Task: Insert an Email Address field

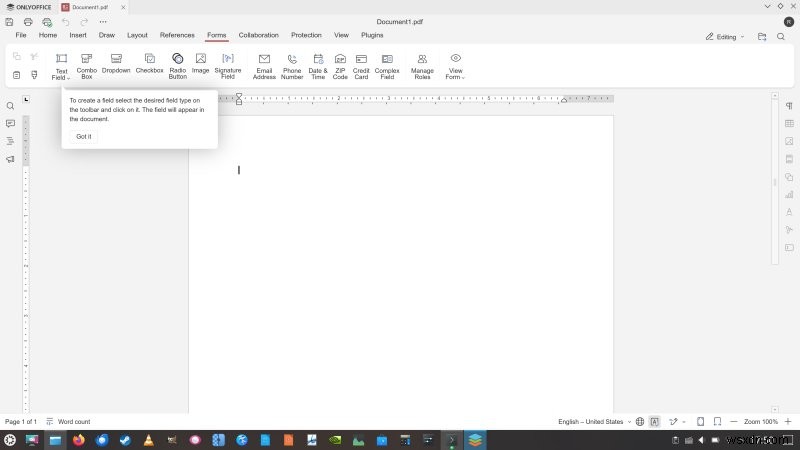Action: tap(264, 66)
